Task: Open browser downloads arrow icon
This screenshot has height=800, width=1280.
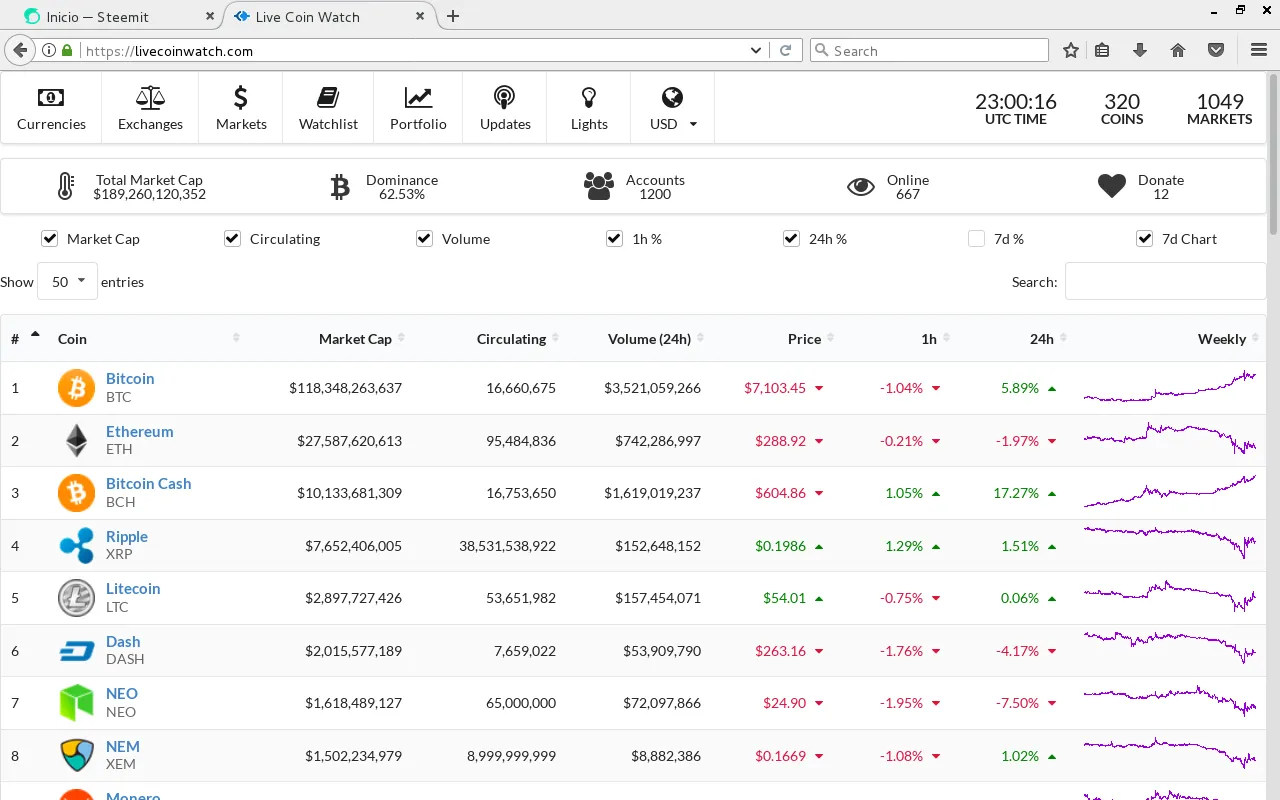Action: point(1139,50)
